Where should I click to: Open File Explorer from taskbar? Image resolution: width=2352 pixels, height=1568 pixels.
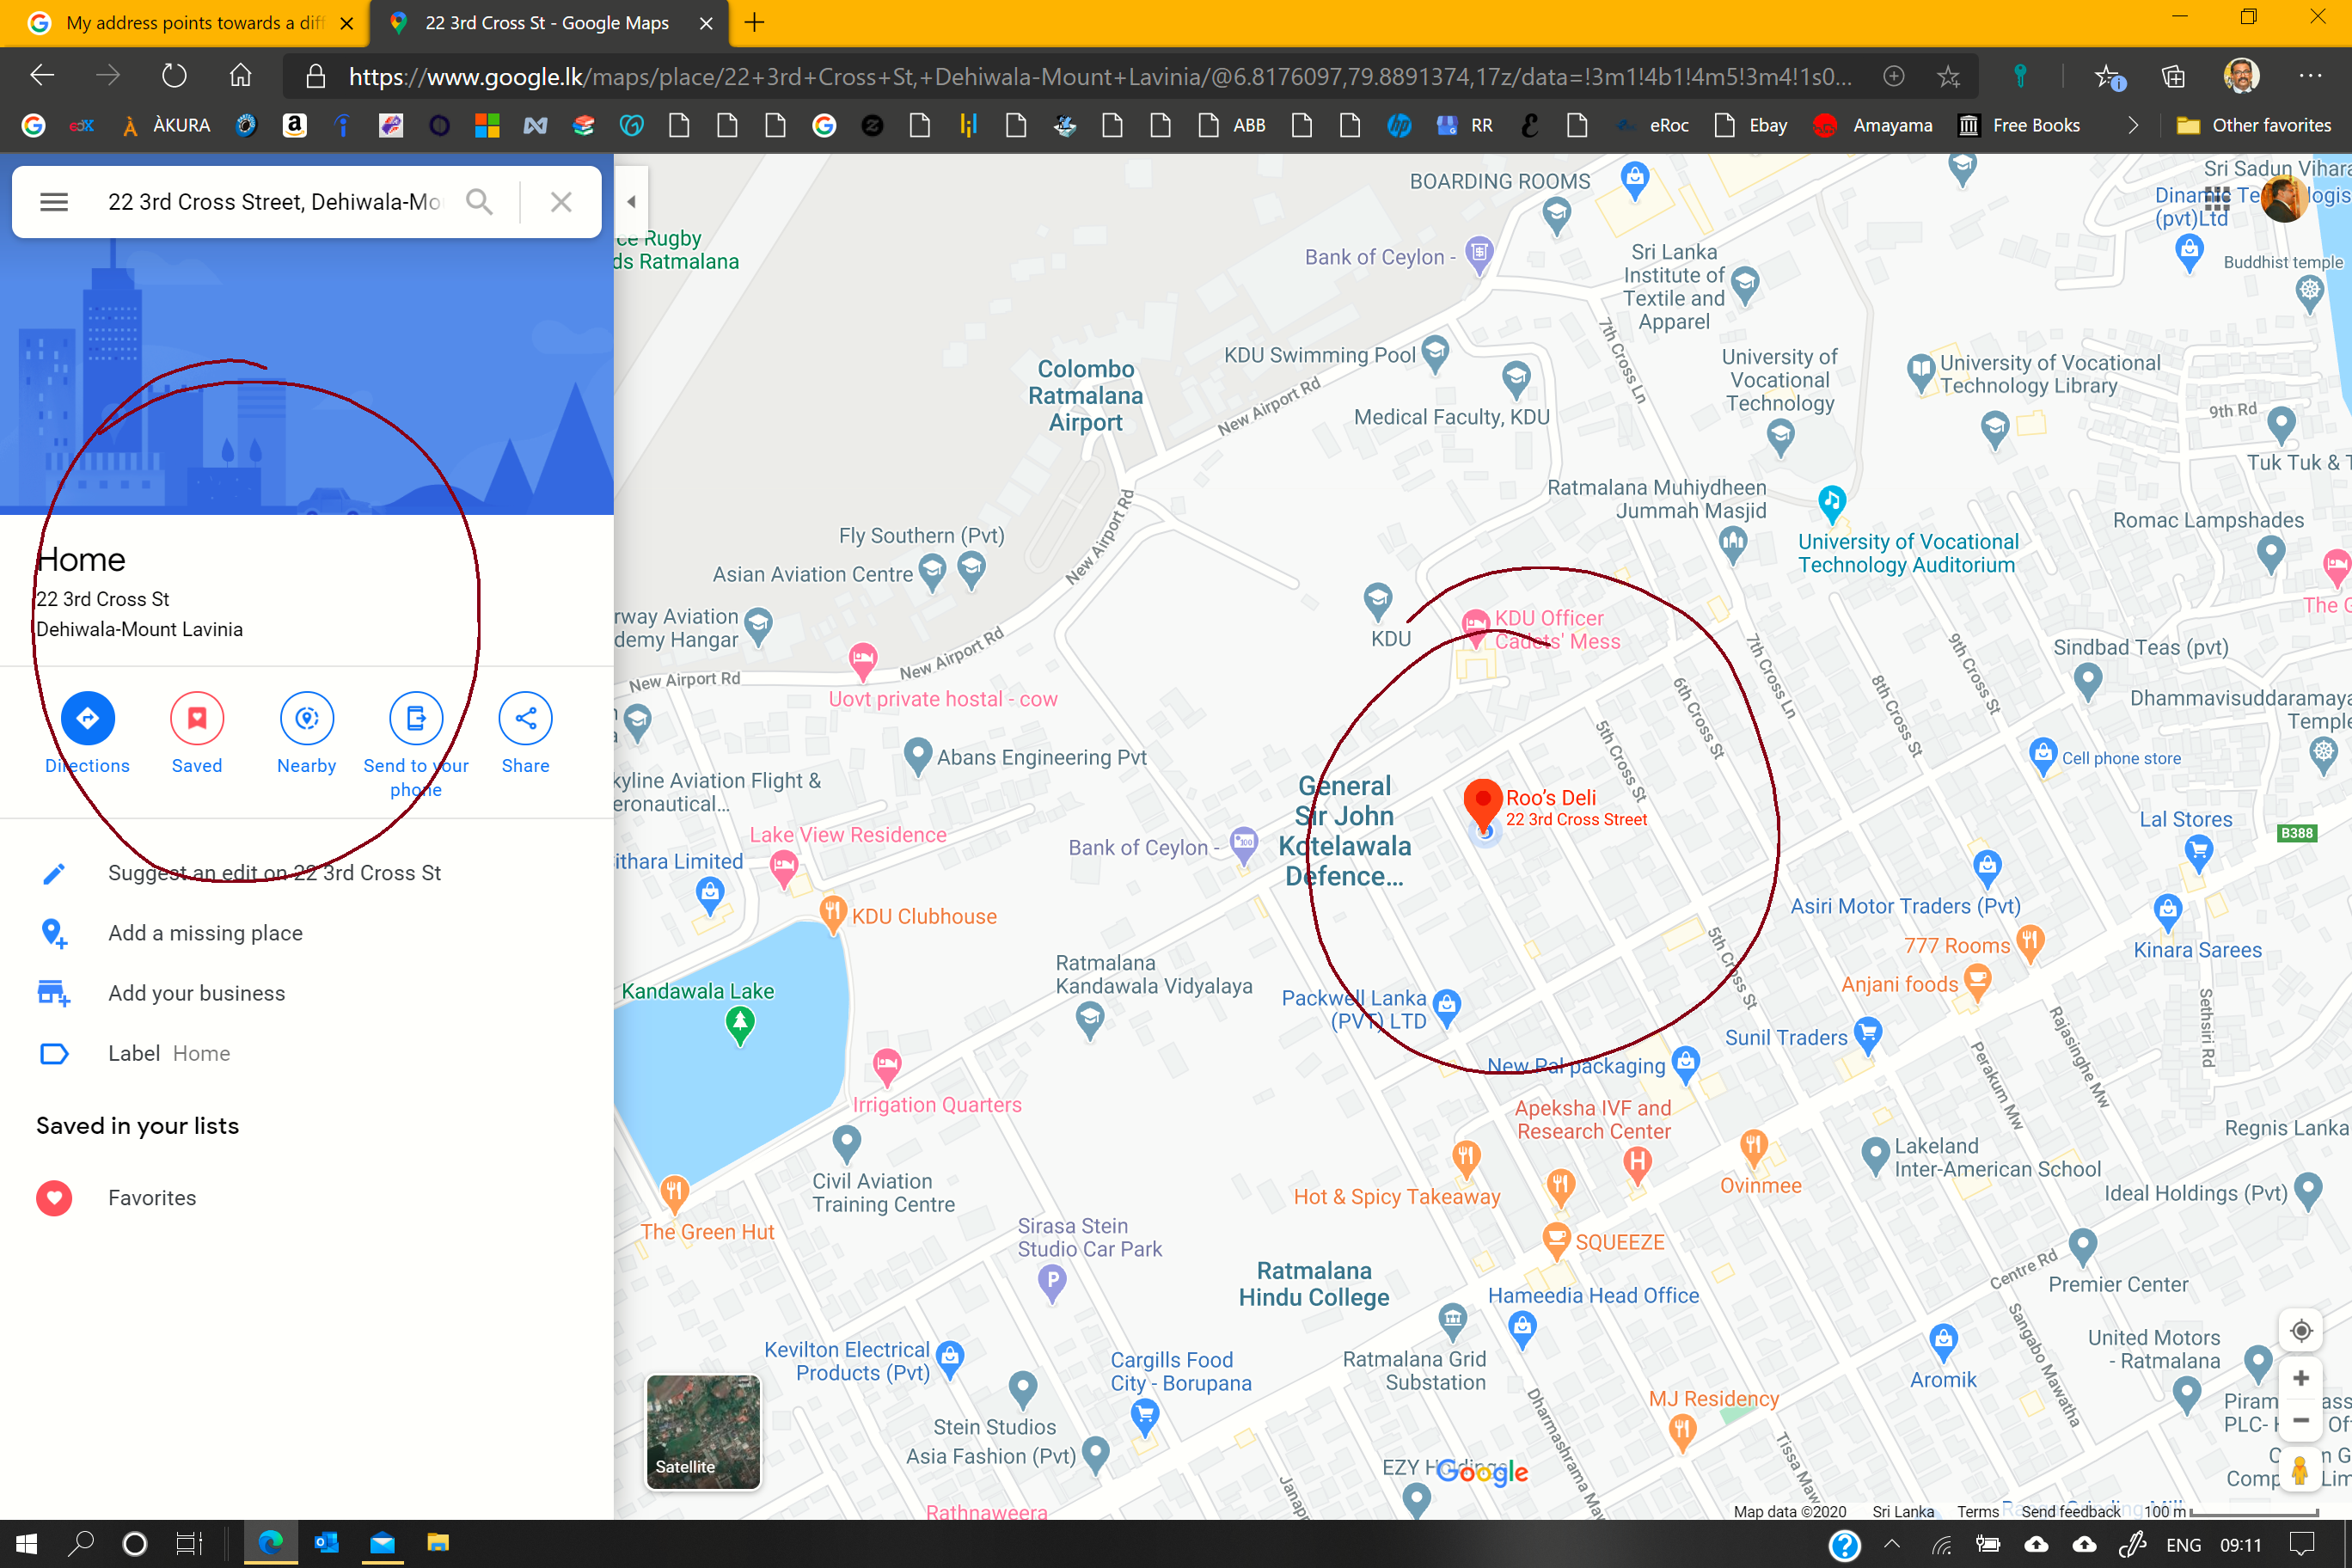click(438, 1543)
